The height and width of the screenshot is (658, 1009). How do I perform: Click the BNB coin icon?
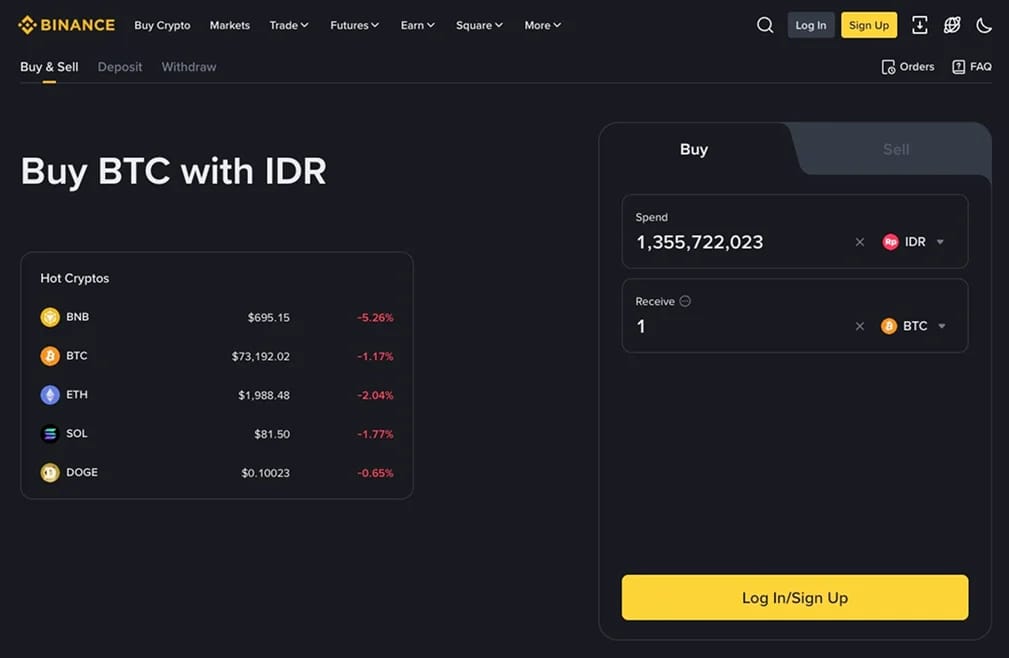50,317
